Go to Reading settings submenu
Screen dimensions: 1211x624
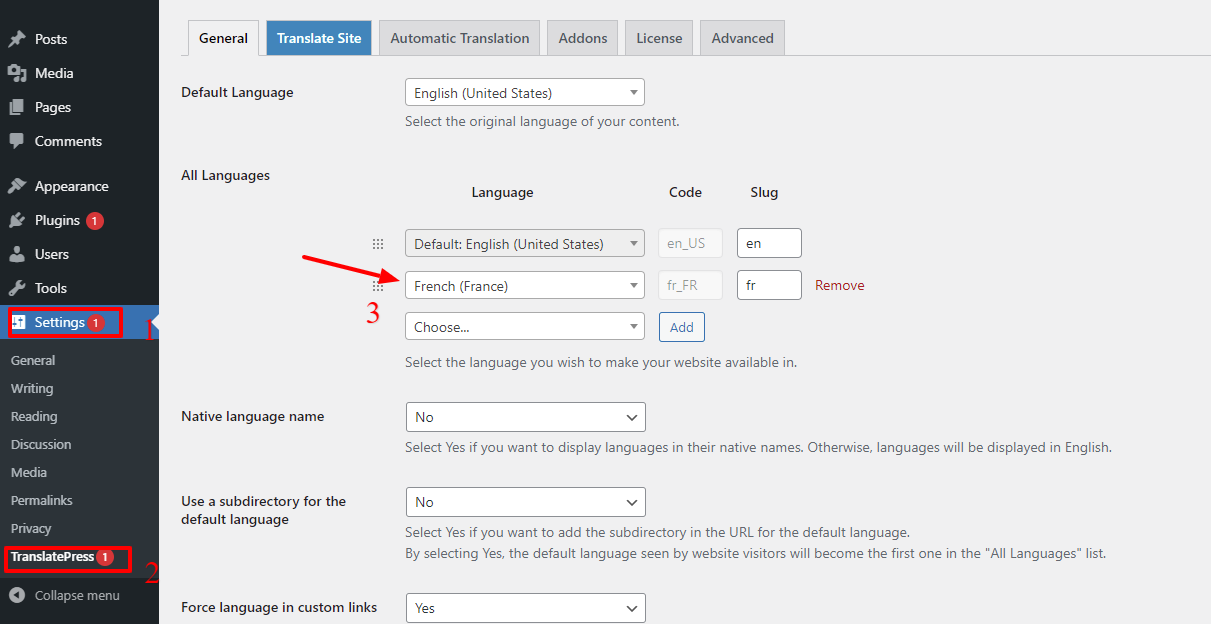coord(34,416)
